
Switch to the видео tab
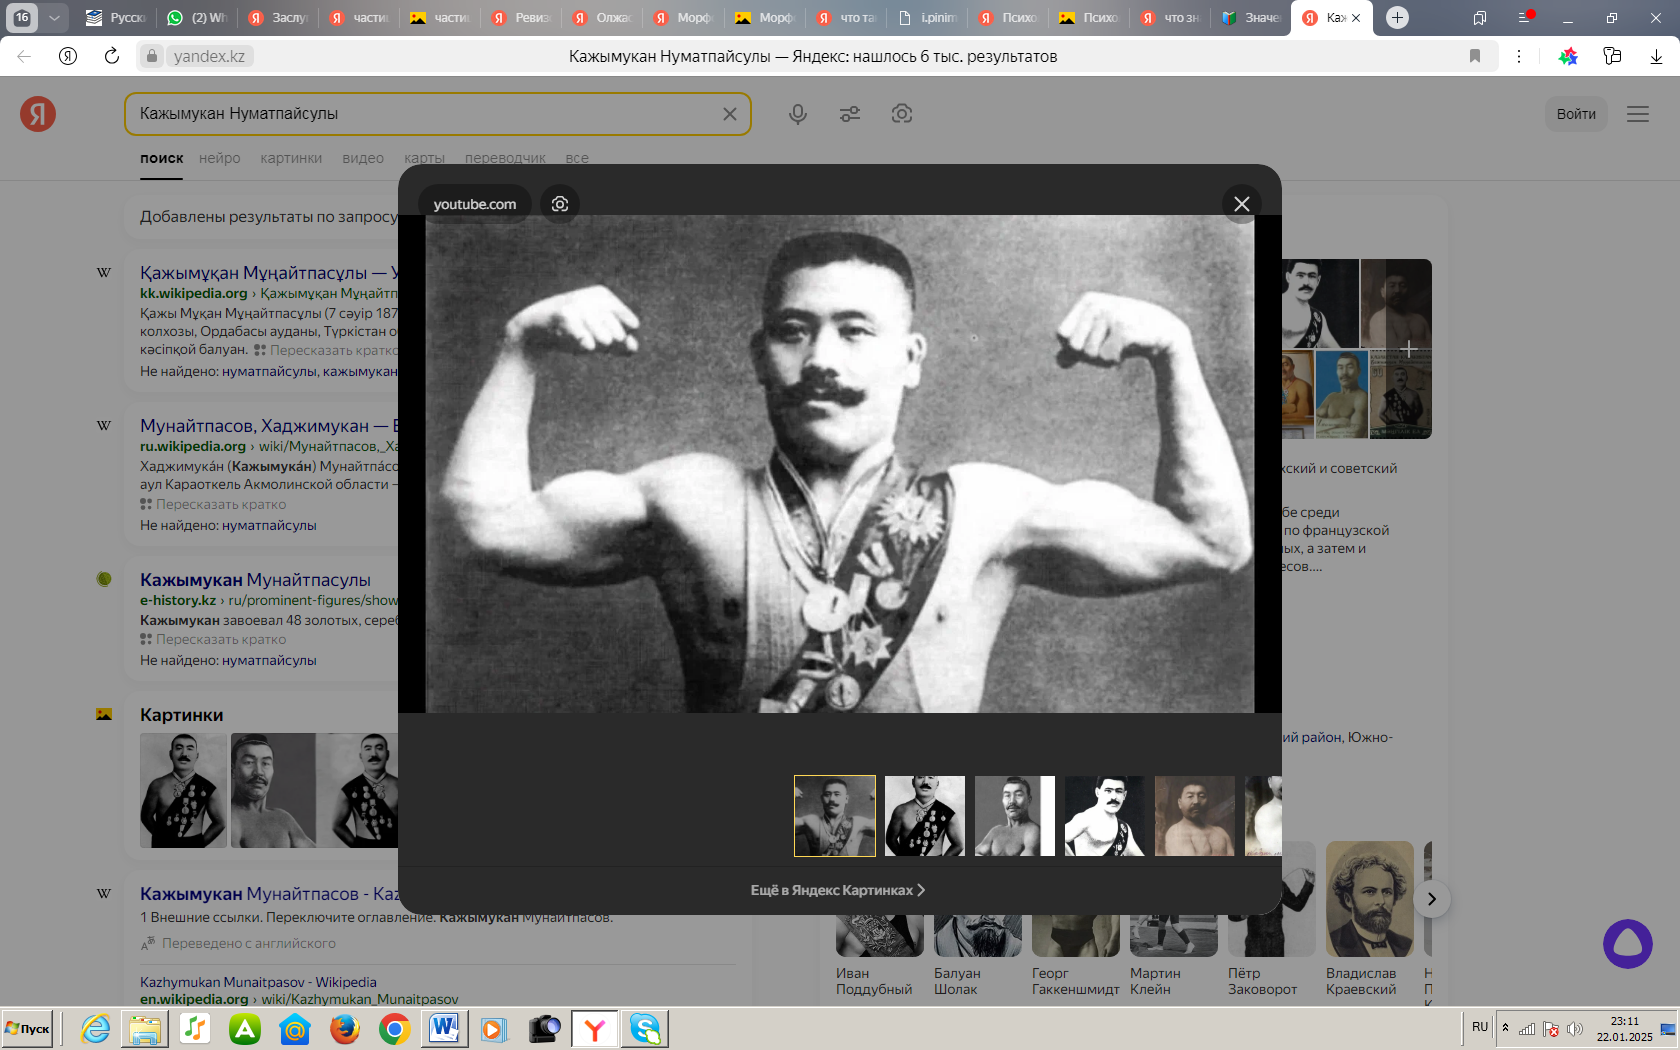(363, 158)
